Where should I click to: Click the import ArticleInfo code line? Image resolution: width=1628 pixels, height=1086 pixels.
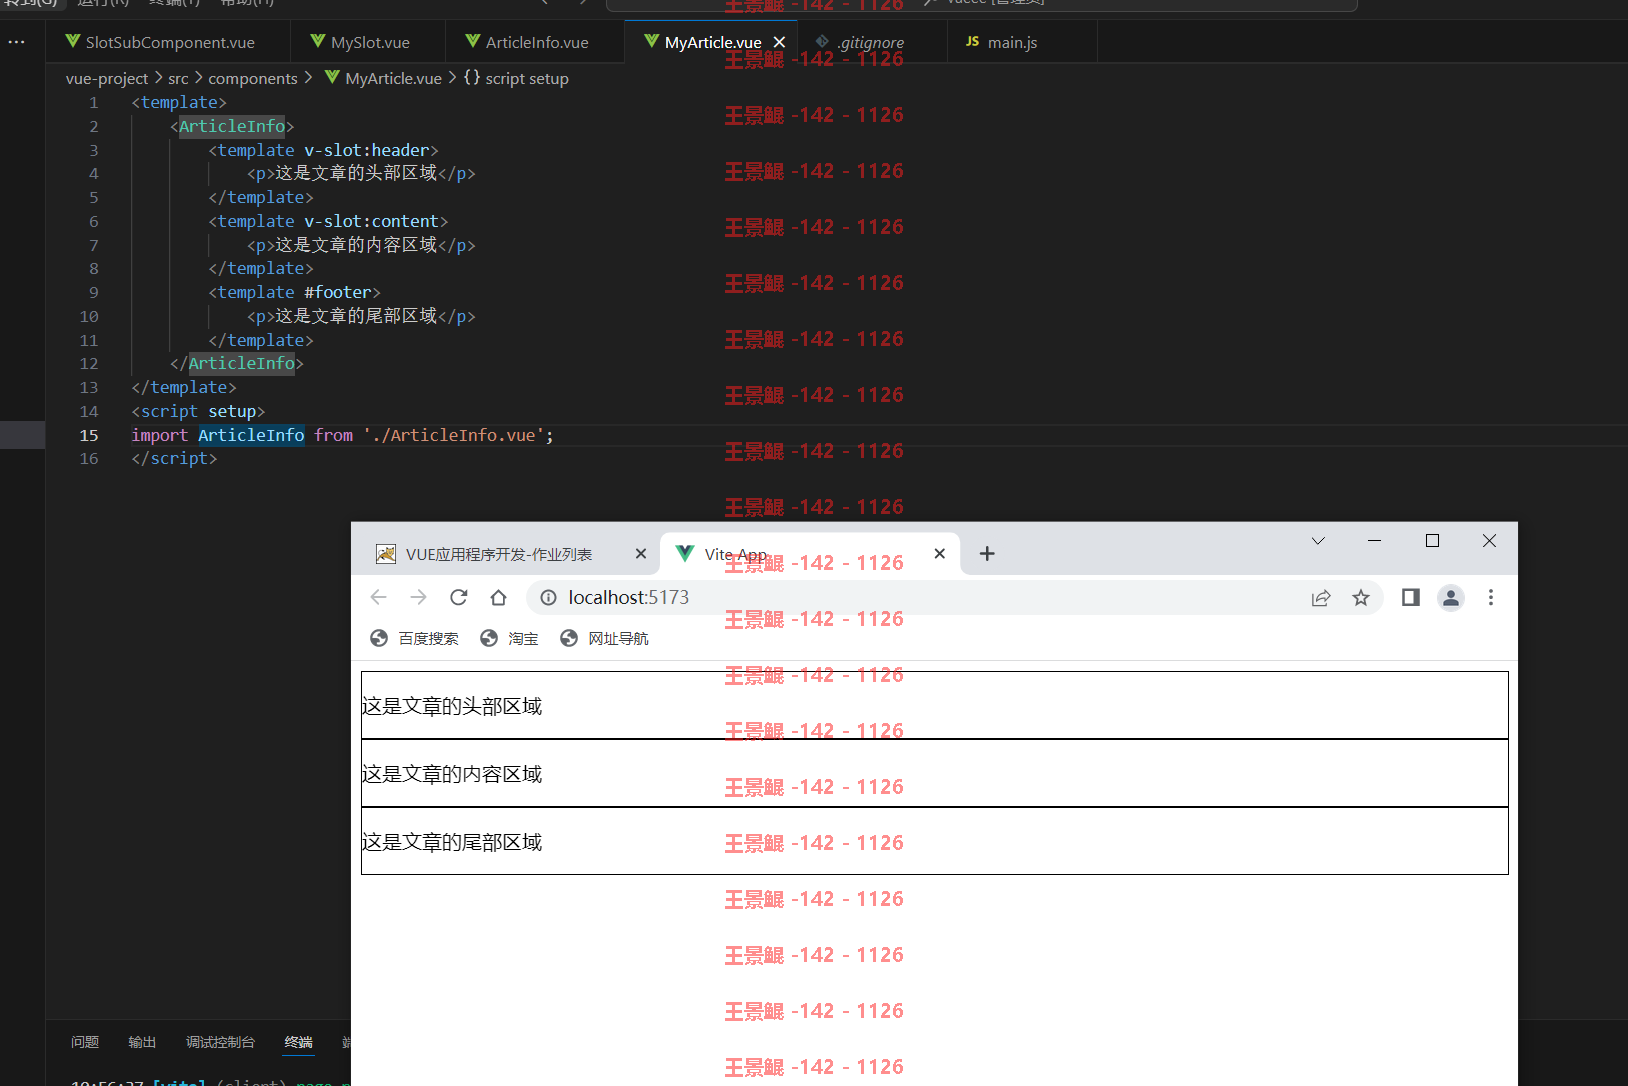pyautogui.click(x=342, y=435)
